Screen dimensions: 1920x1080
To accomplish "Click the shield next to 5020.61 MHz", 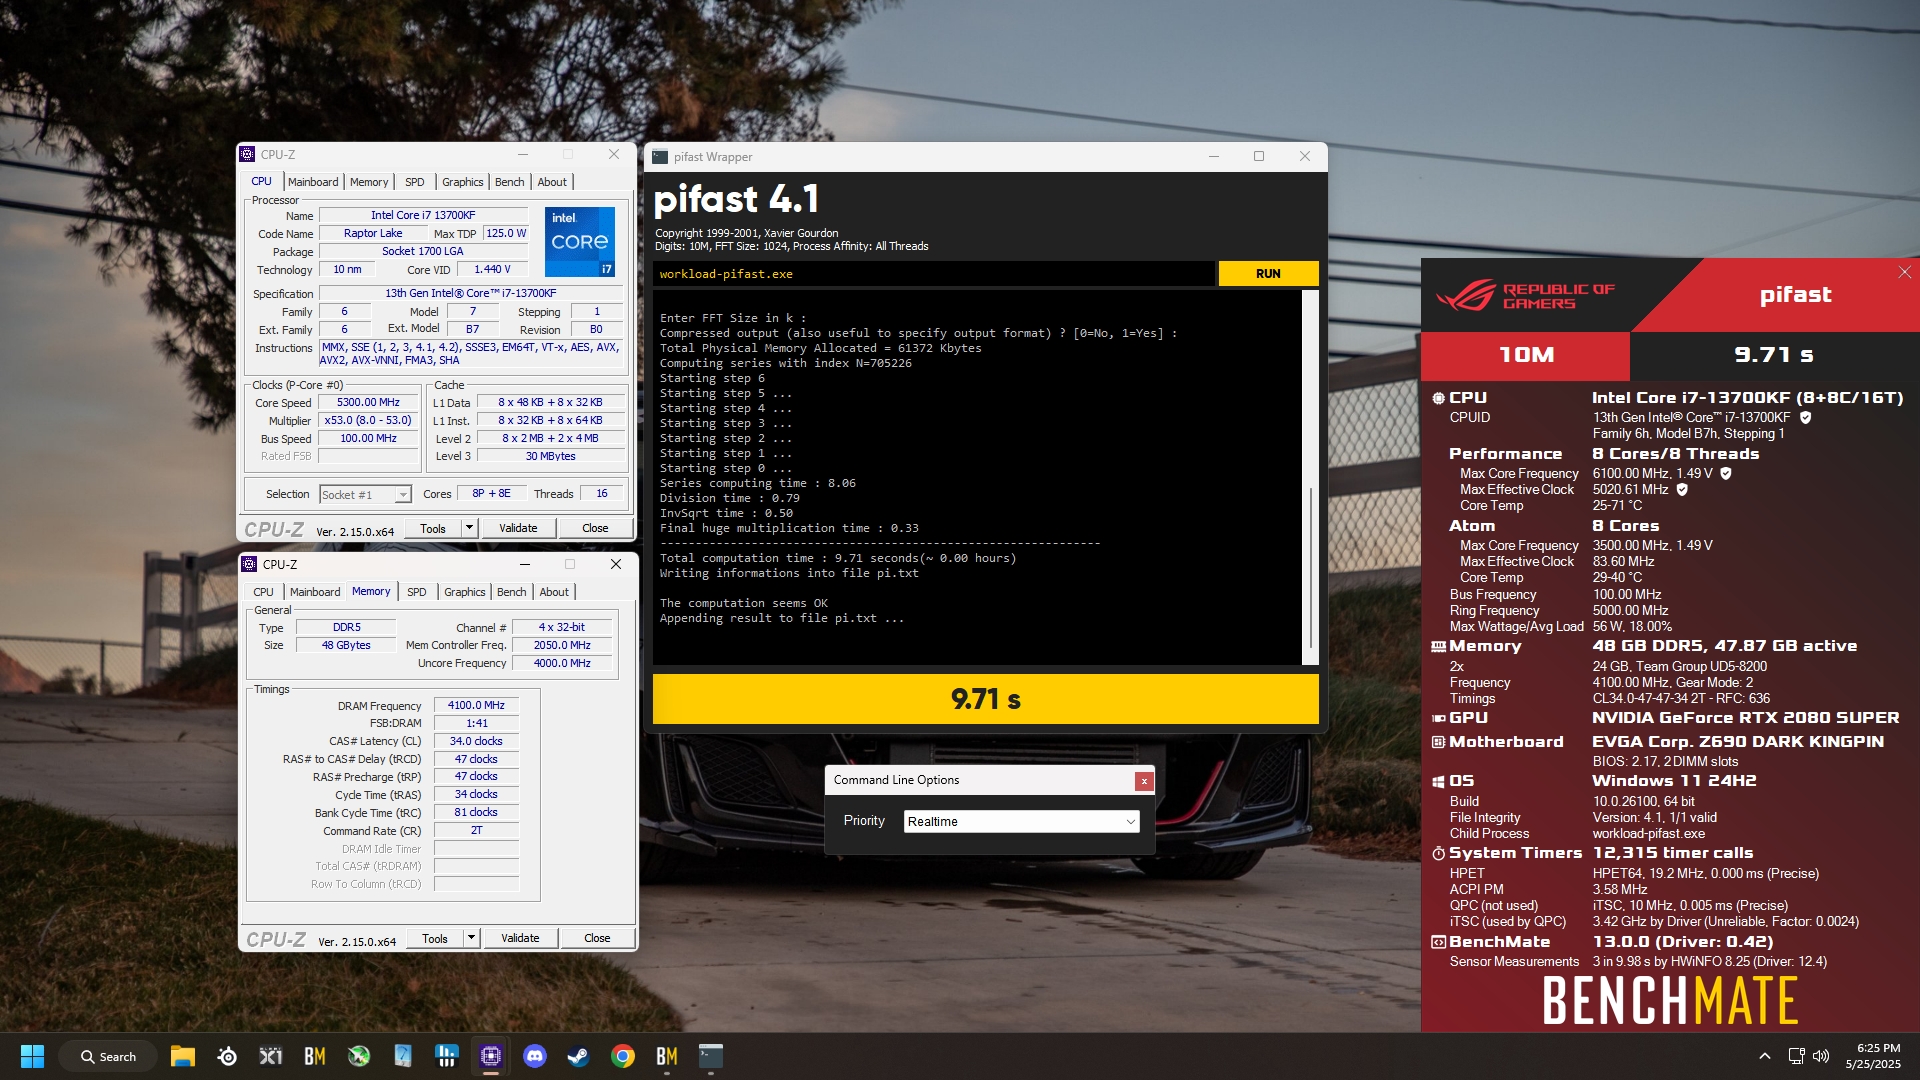I will pos(1682,490).
